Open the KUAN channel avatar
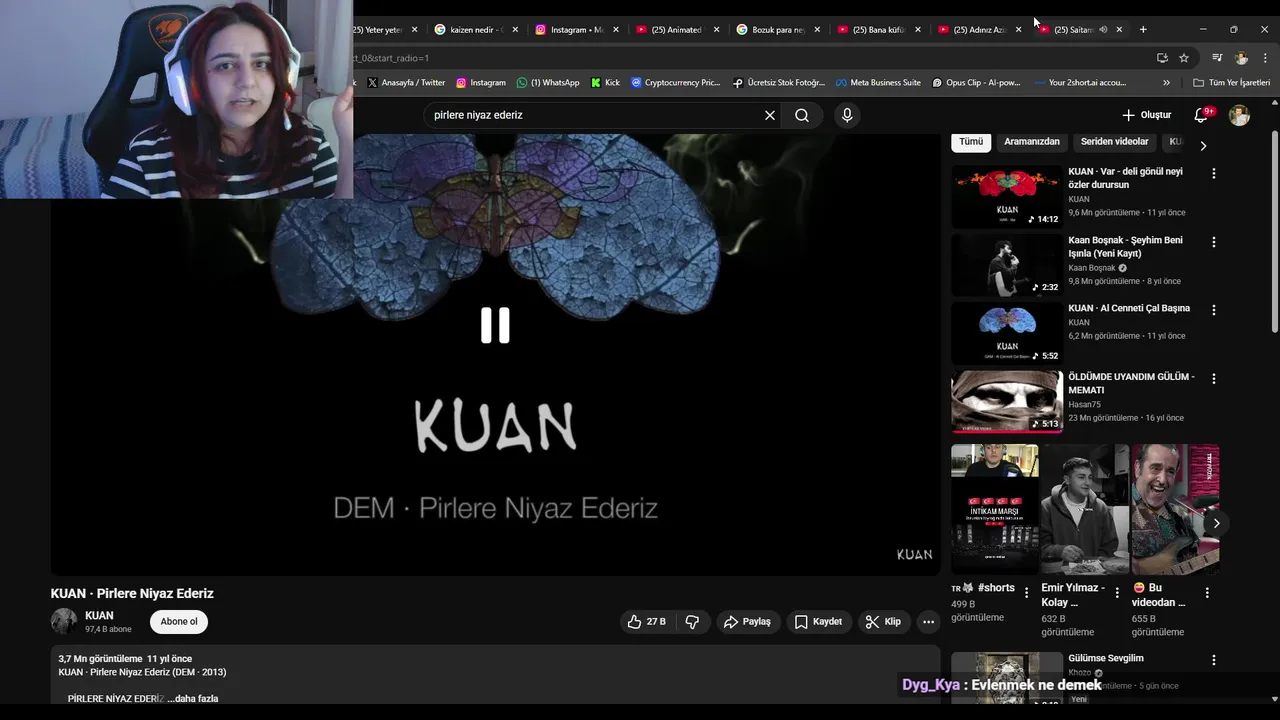1280x720 pixels. [x=64, y=621]
